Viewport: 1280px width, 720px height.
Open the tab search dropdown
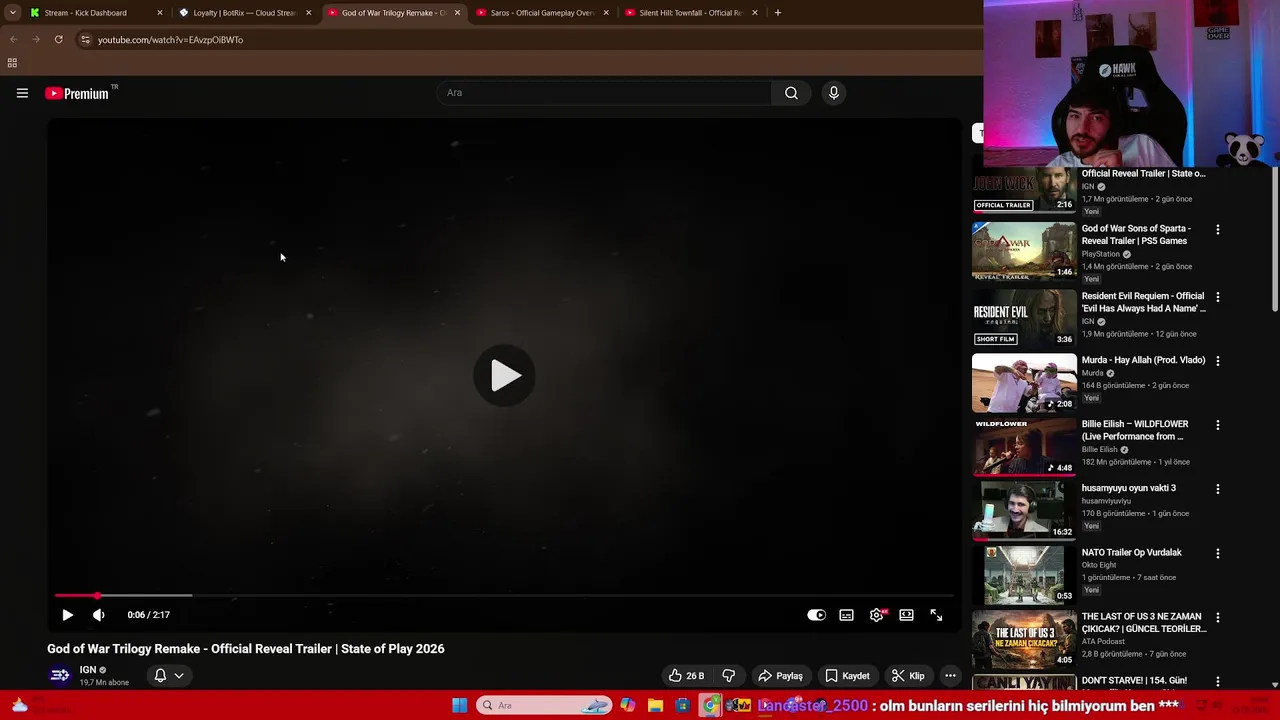(12, 13)
